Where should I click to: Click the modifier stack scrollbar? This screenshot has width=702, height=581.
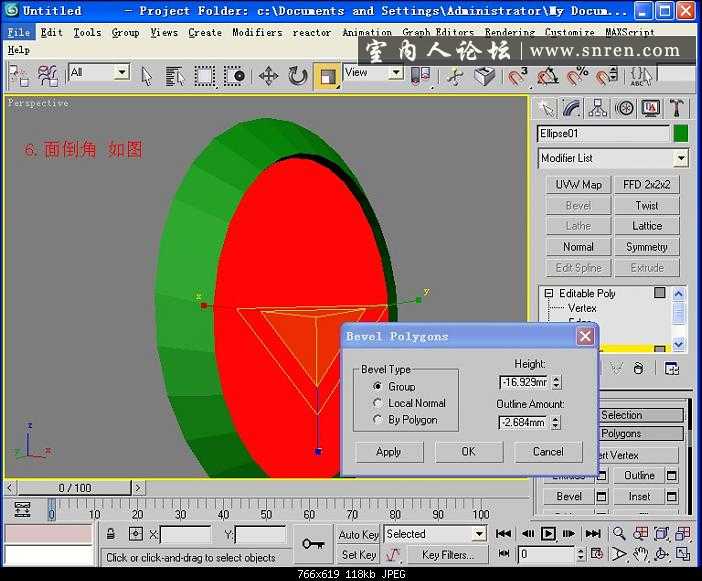(679, 318)
